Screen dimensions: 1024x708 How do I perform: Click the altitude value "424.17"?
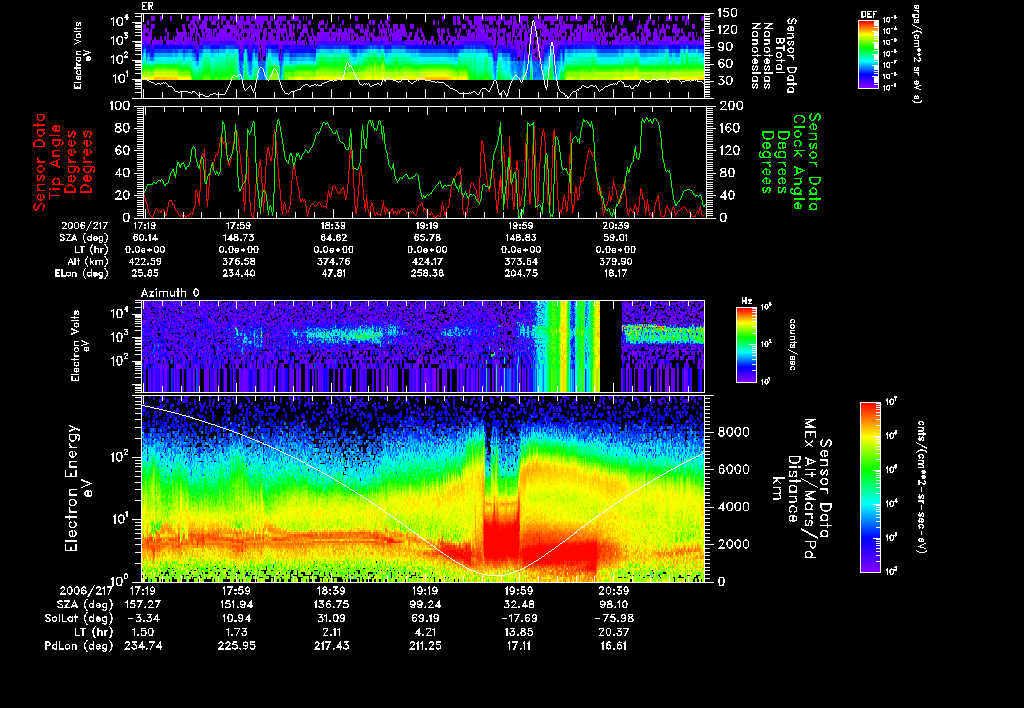pyautogui.click(x=428, y=261)
